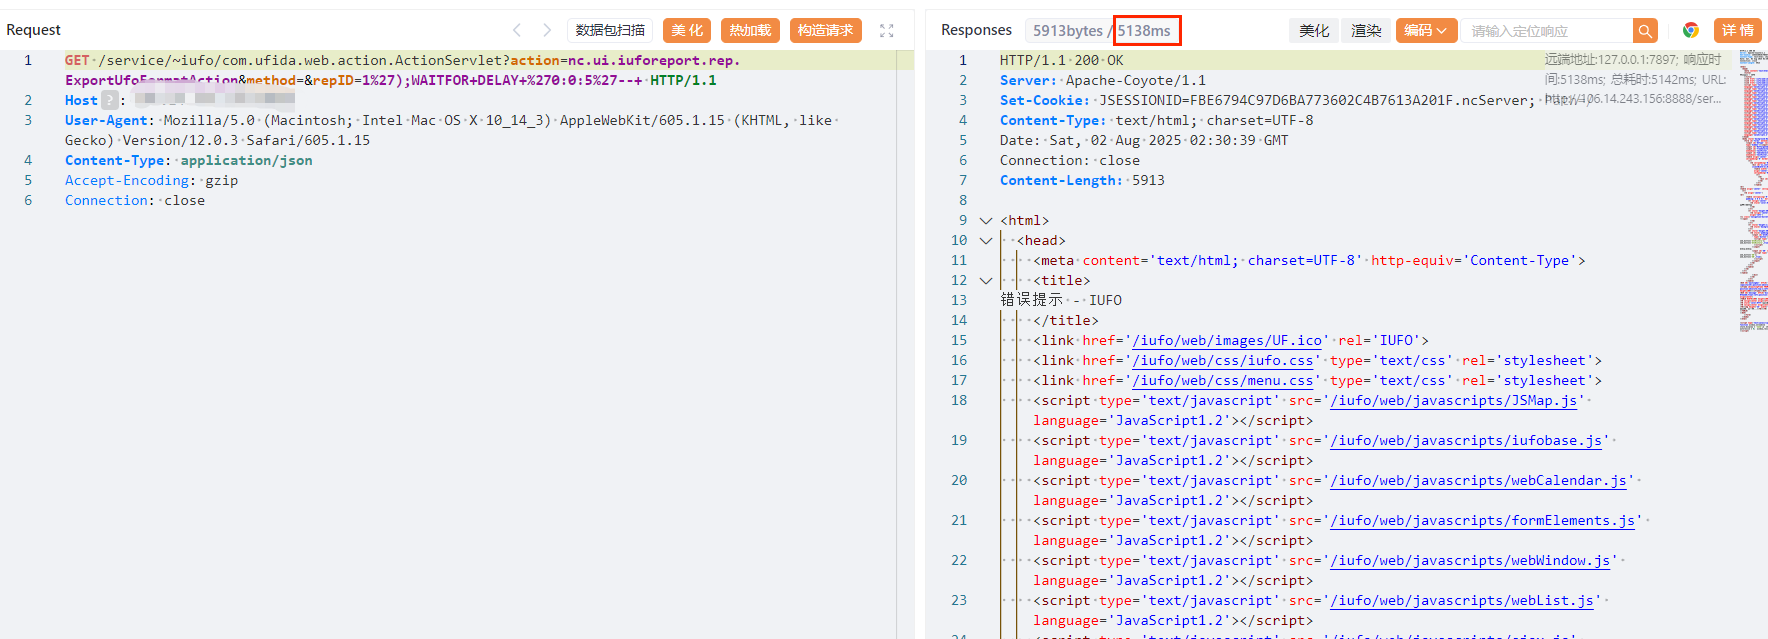Click the 5913bytes / 5138ms tag
The image size is (1768, 639).
[x=1102, y=31]
